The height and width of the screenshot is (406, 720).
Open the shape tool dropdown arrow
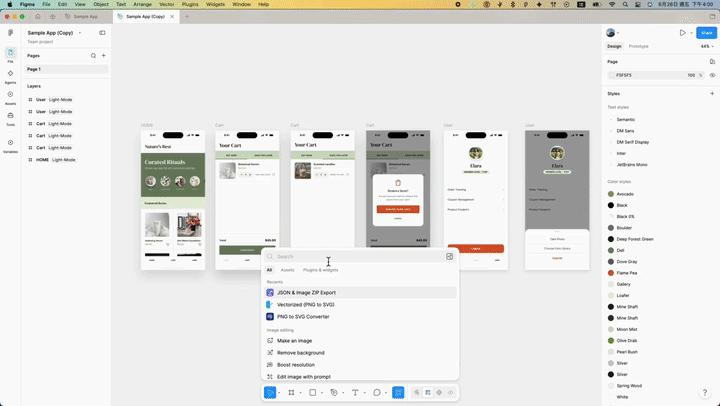[321, 393]
